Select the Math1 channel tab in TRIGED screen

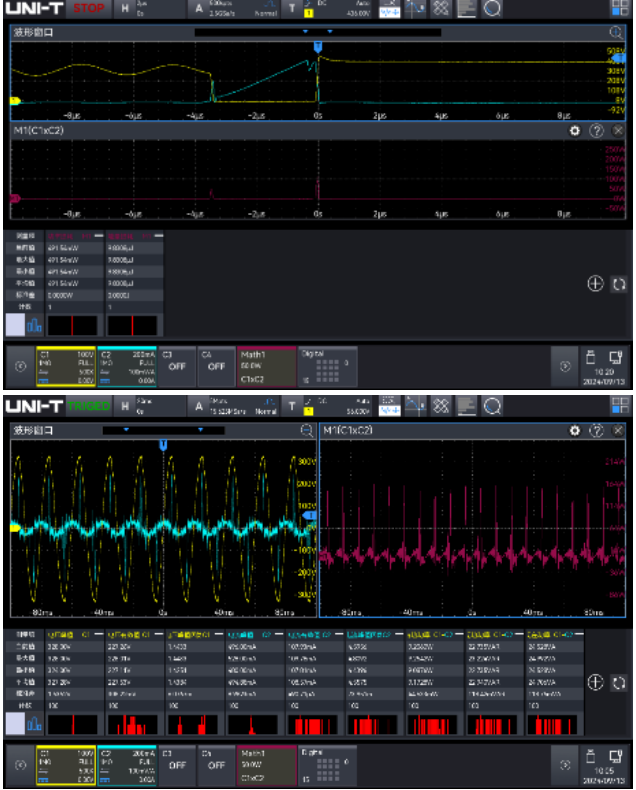tap(265, 765)
